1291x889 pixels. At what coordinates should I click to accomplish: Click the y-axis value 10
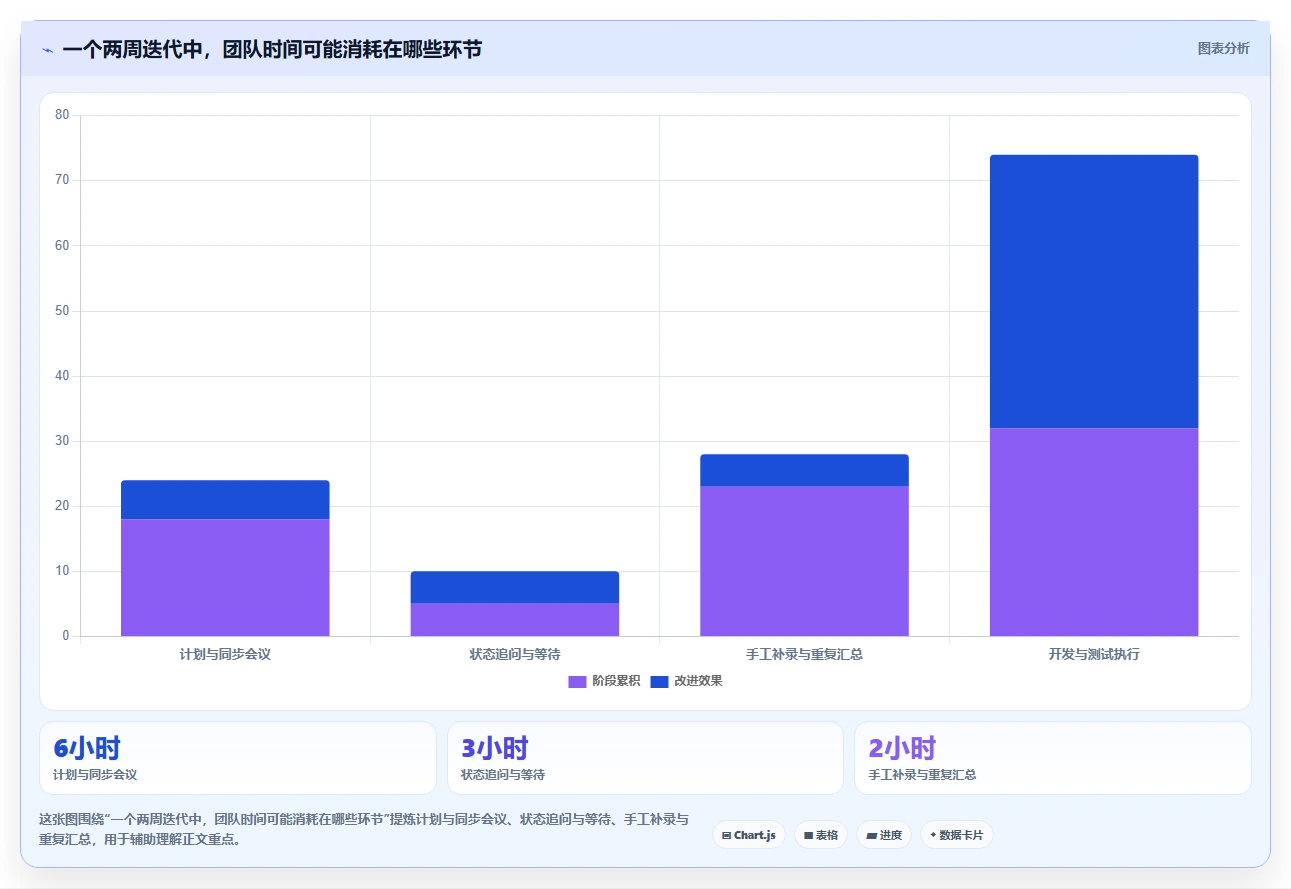62,571
